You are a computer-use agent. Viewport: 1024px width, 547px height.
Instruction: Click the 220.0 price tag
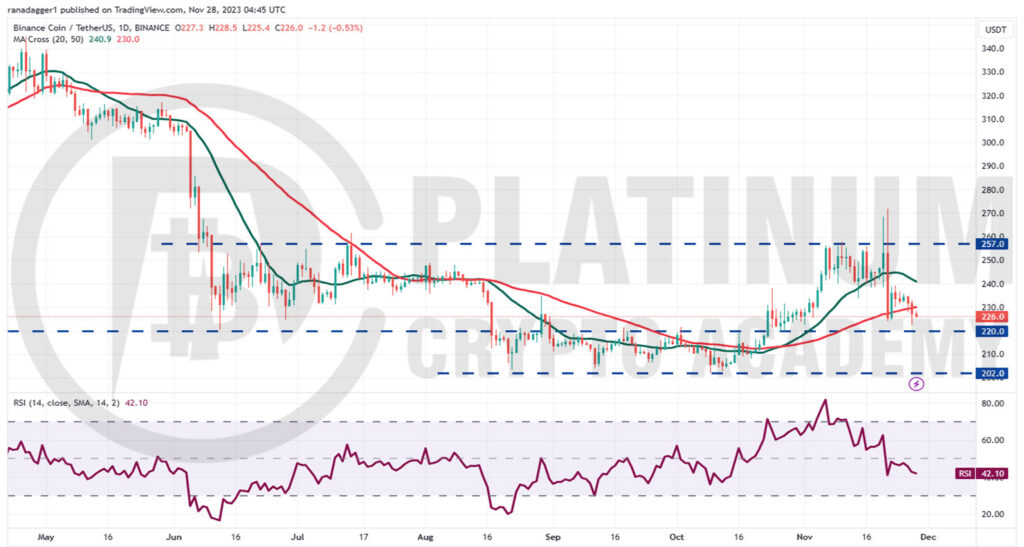pos(993,331)
